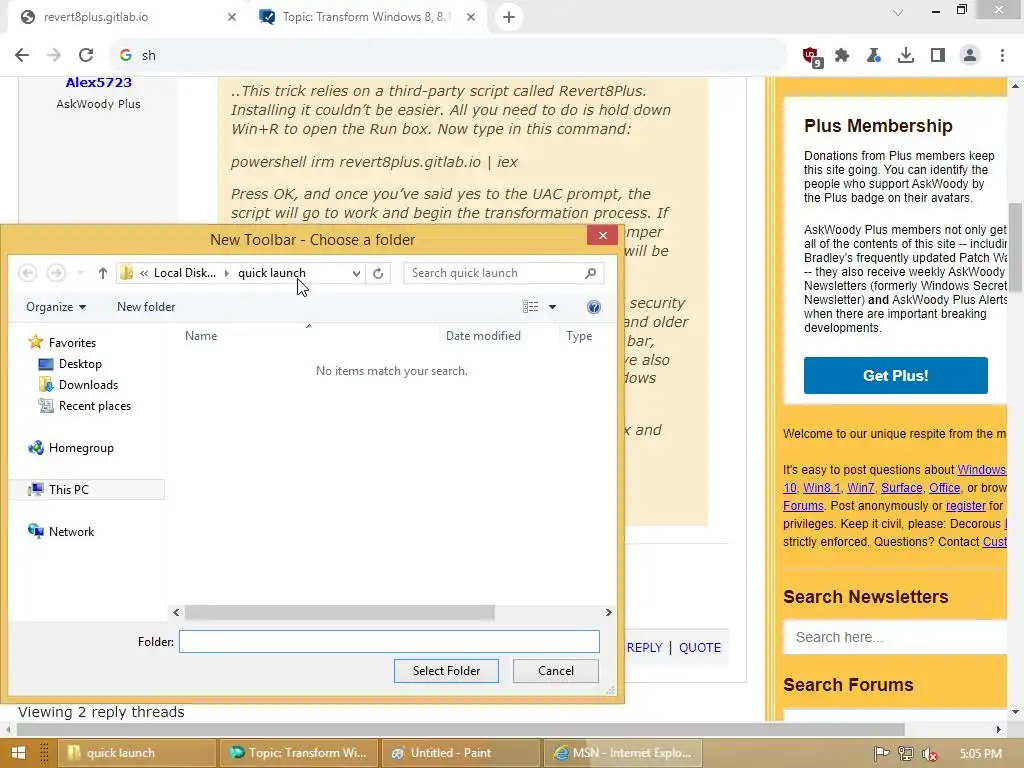Click the Select Folder button
This screenshot has height=768, width=1024.
tap(446, 671)
